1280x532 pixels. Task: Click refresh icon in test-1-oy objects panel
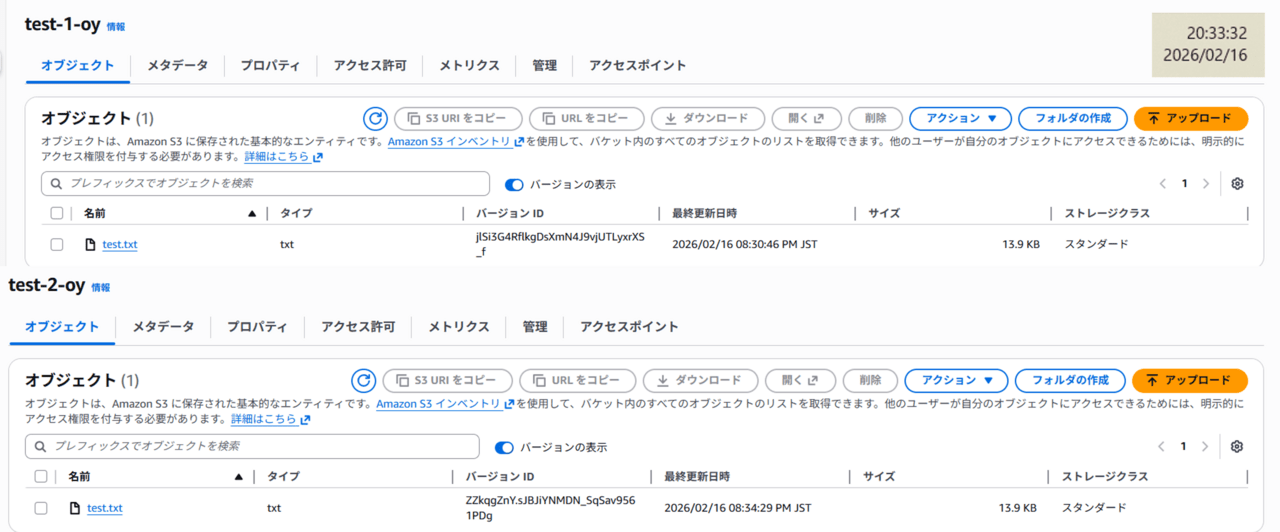pos(375,119)
